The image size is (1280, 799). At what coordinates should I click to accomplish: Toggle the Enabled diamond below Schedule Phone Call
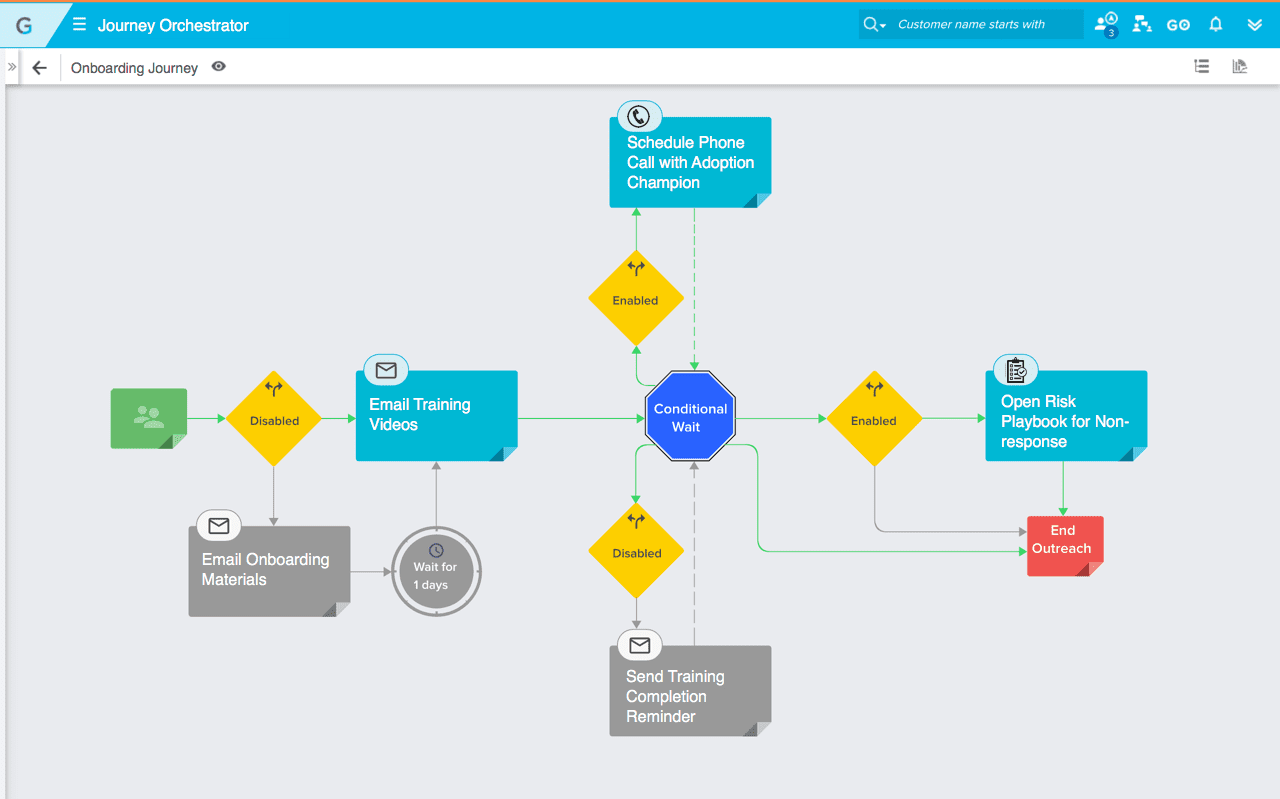coord(635,298)
